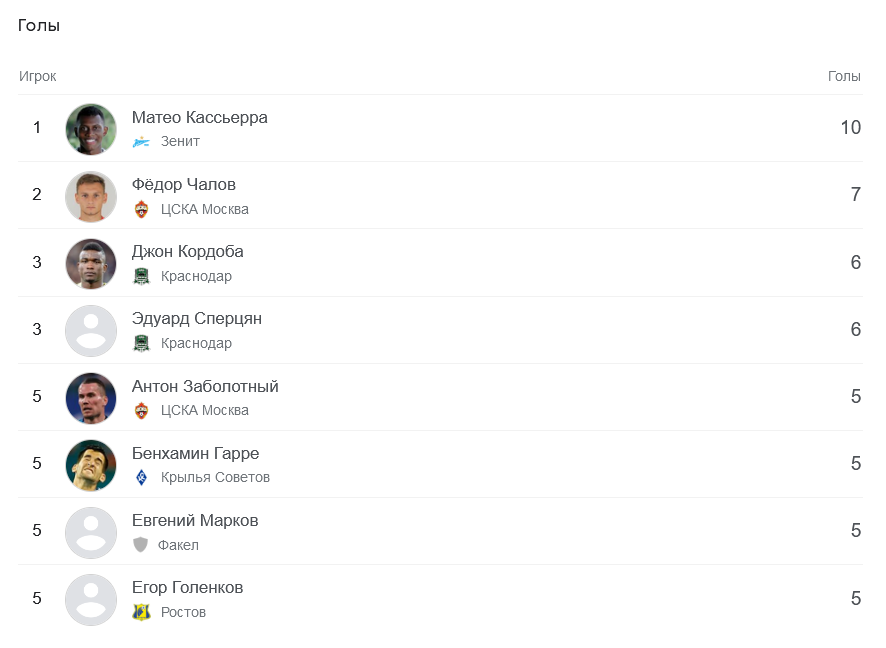Click the Факел shield icon
The image size is (886, 648).
point(140,545)
